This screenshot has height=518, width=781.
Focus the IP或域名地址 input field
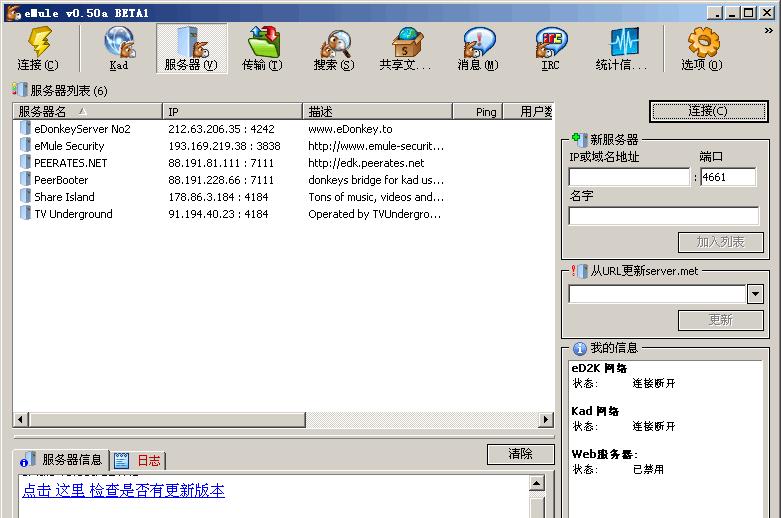tap(630, 177)
